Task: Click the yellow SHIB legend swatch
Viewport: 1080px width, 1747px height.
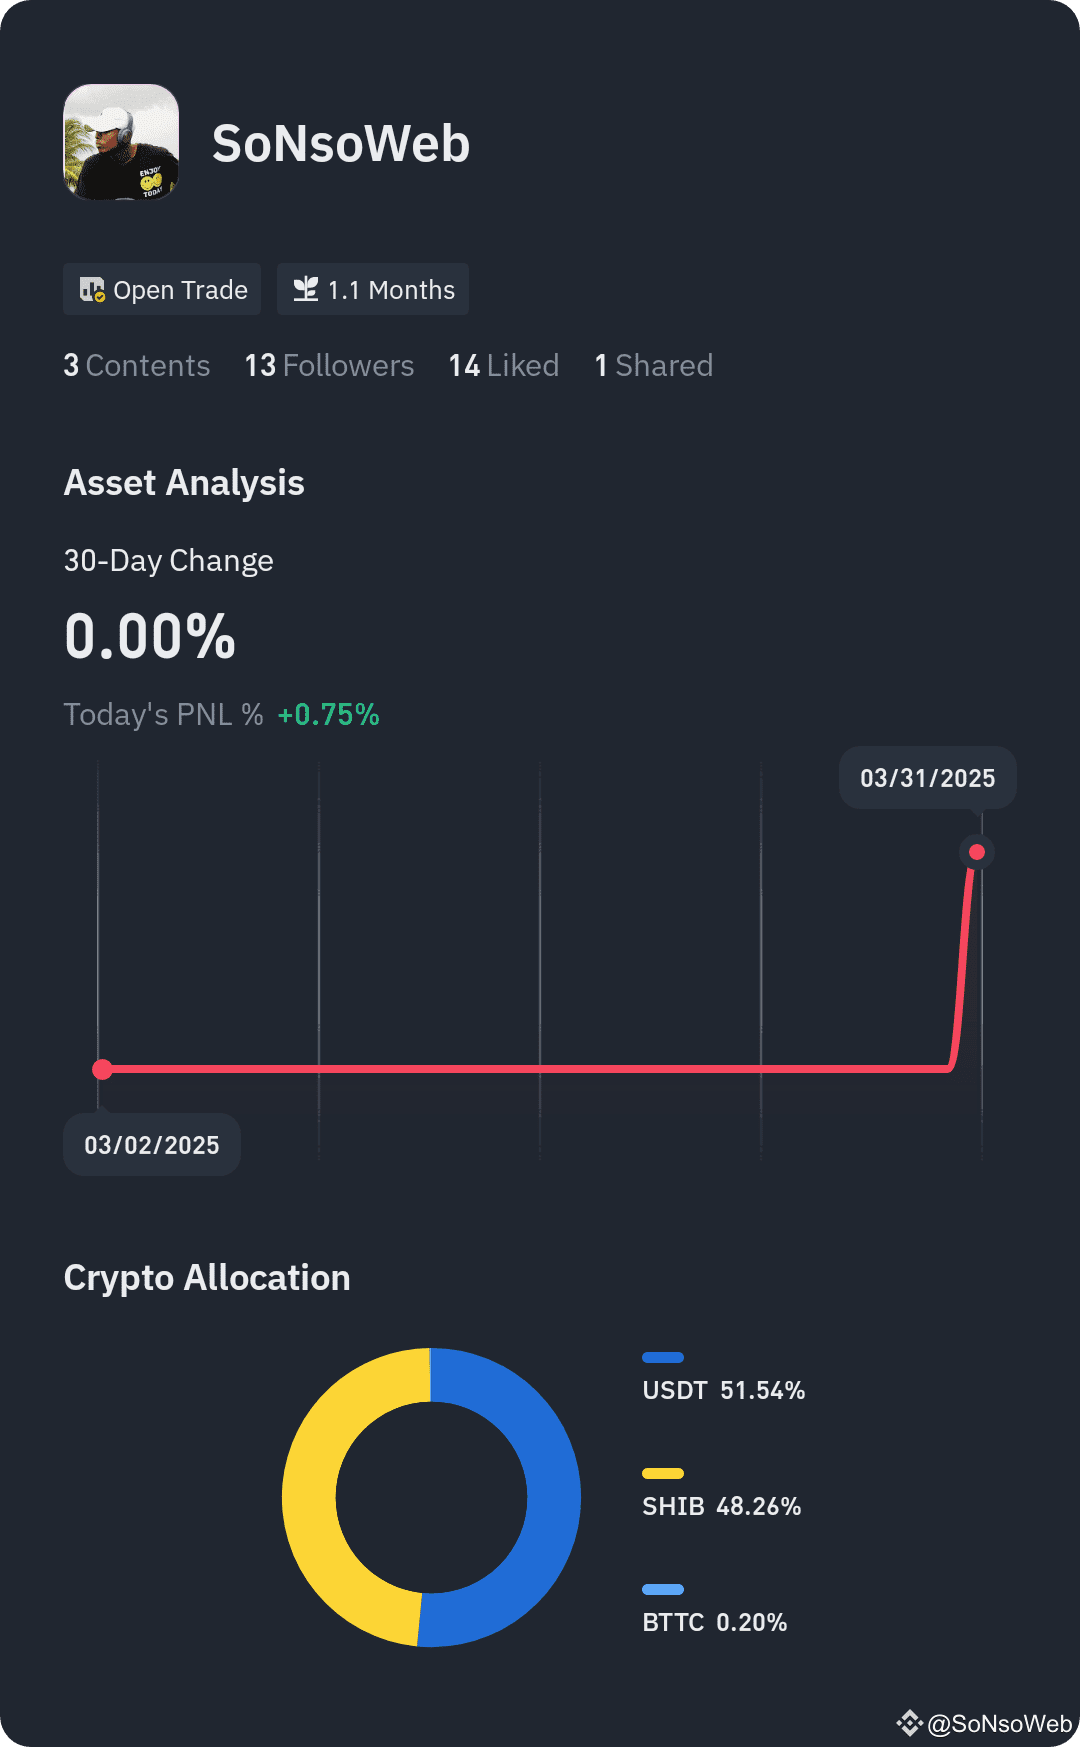Action: pos(663,1473)
